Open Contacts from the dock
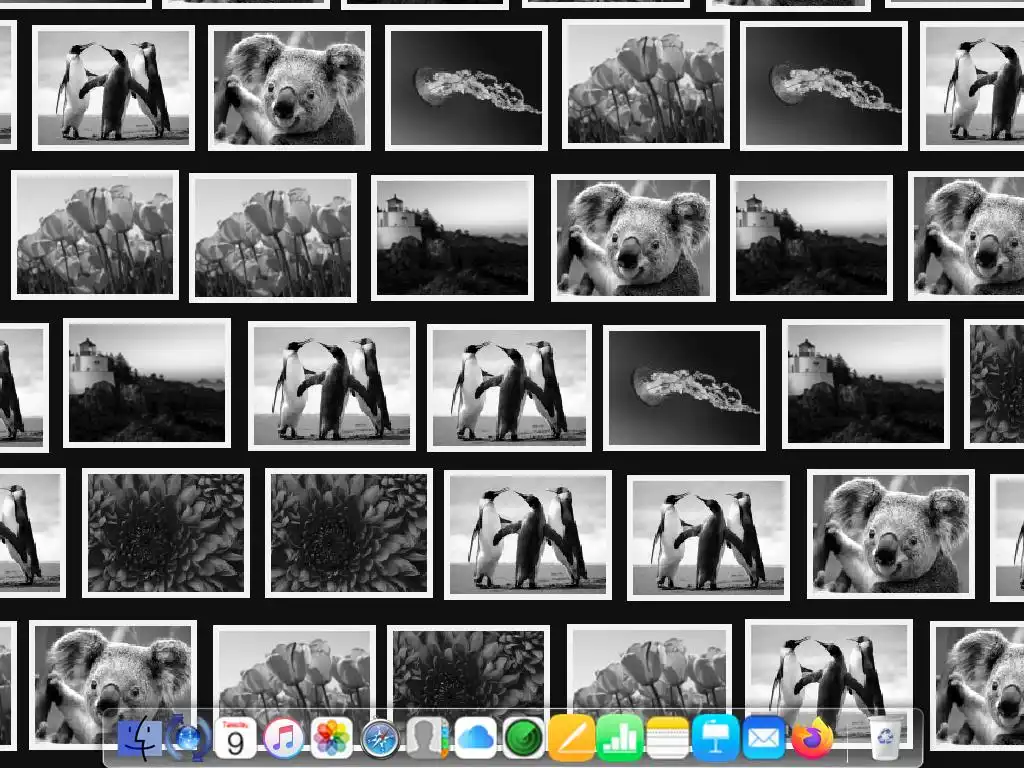 (x=427, y=739)
